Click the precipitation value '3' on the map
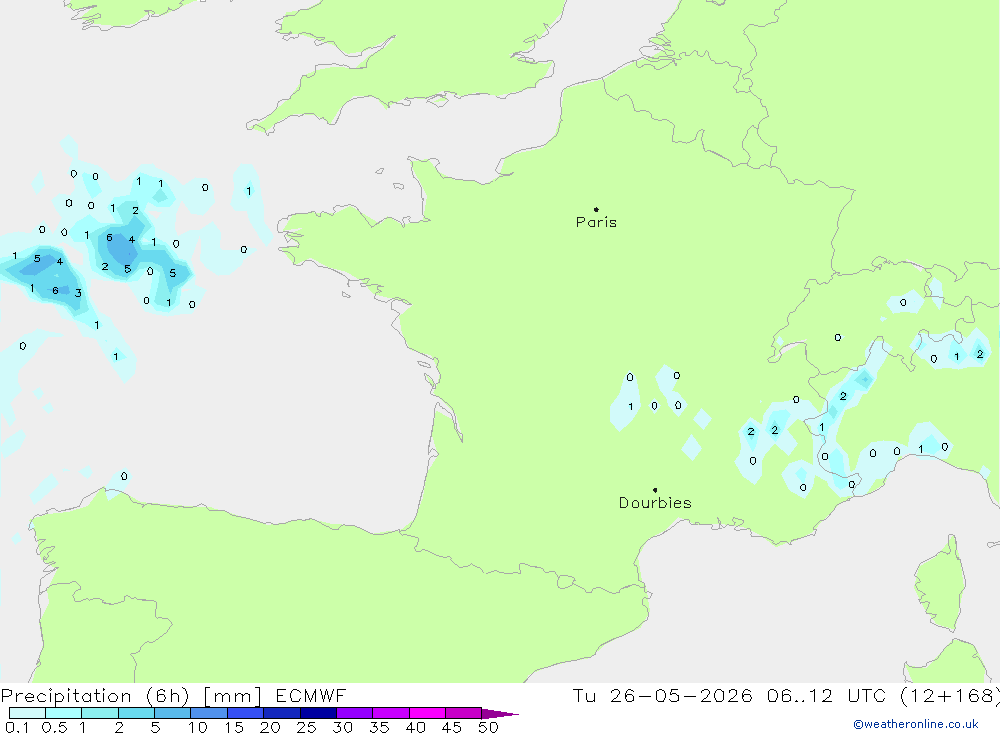The image size is (1000, 733). (78, 293)
